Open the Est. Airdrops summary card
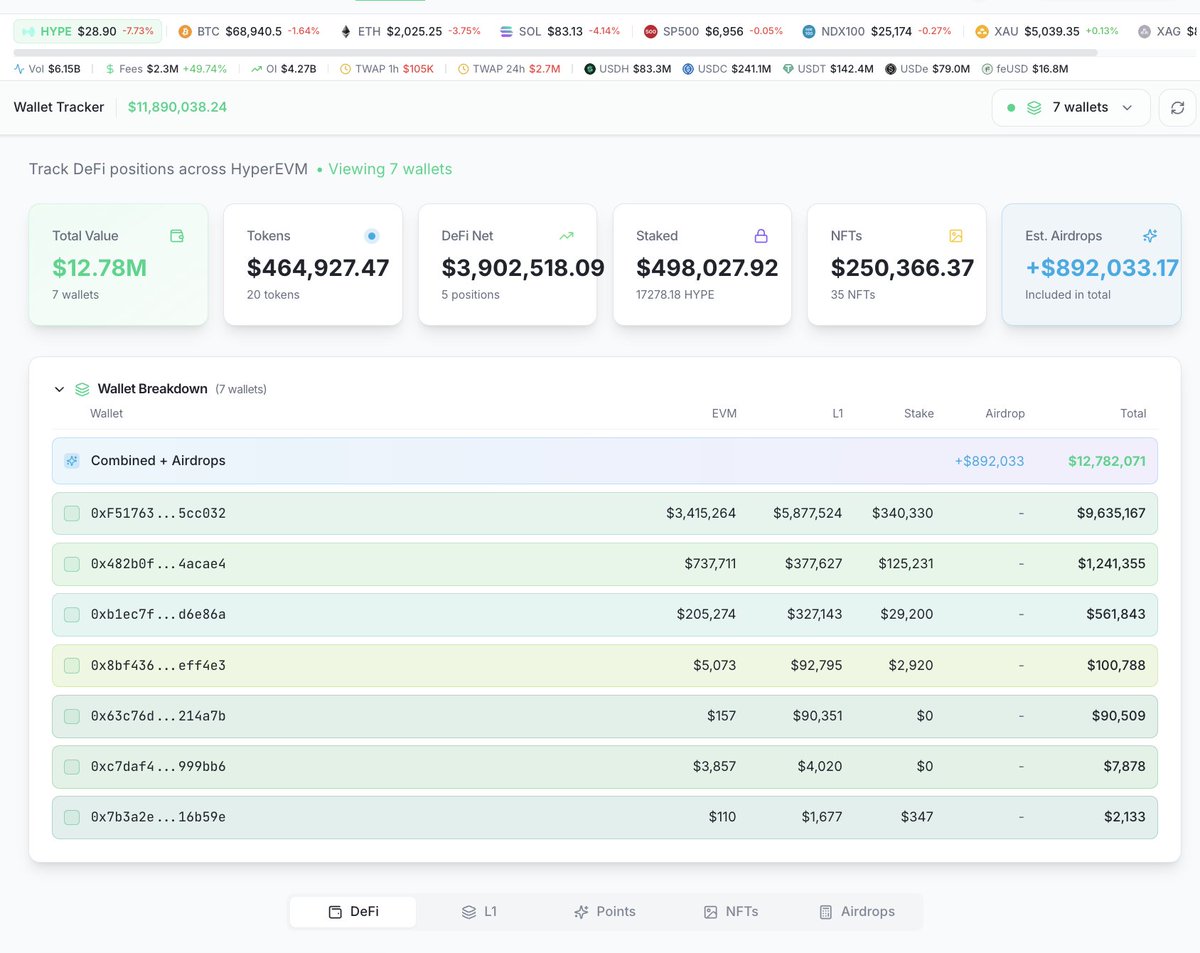 coord(1091,265)
